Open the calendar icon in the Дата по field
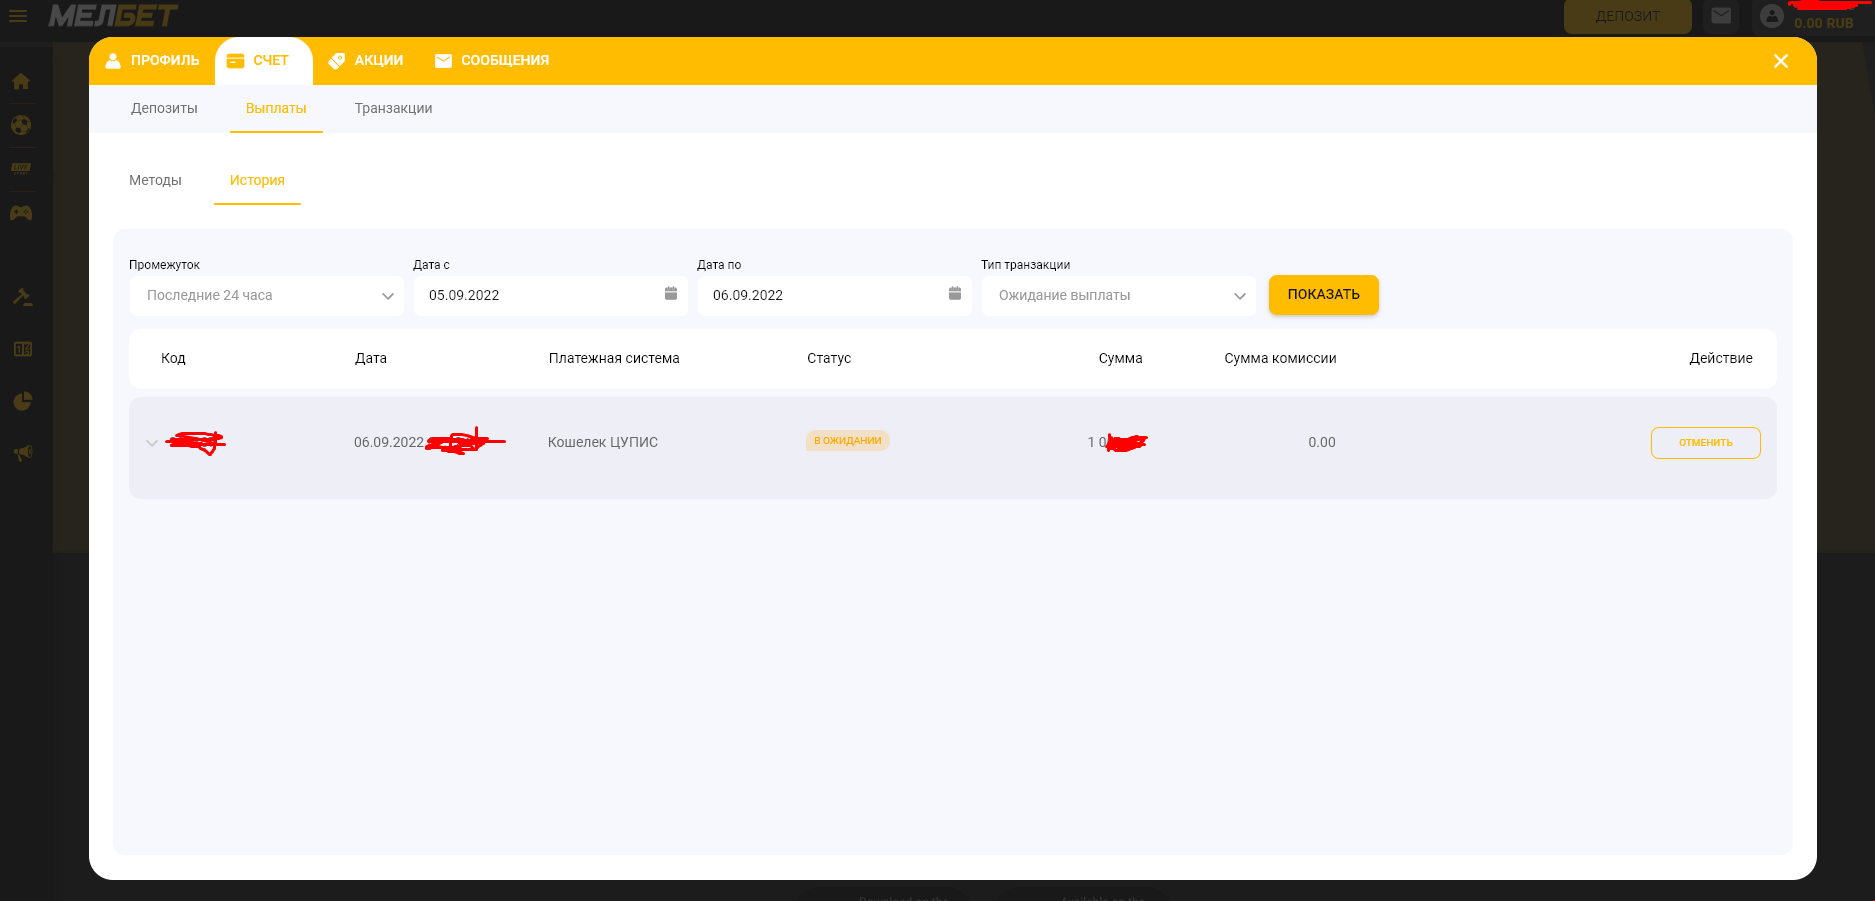Image resolution: width=1875 pixels, height=901 pixels. click(955, 294)
